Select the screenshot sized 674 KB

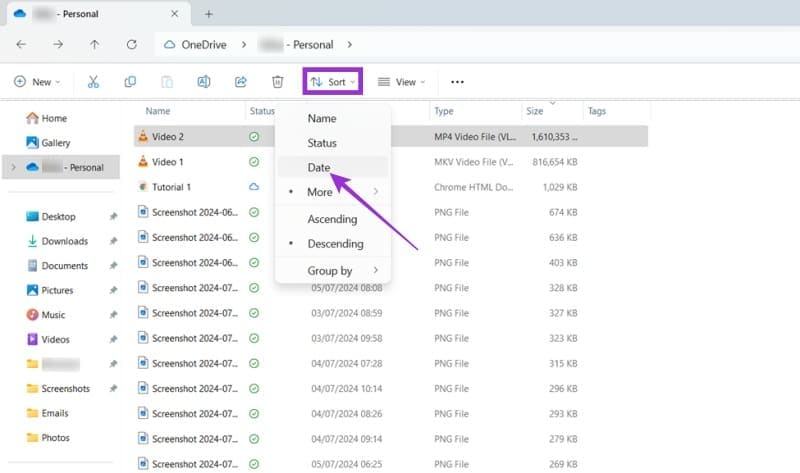tap(195, 212)
